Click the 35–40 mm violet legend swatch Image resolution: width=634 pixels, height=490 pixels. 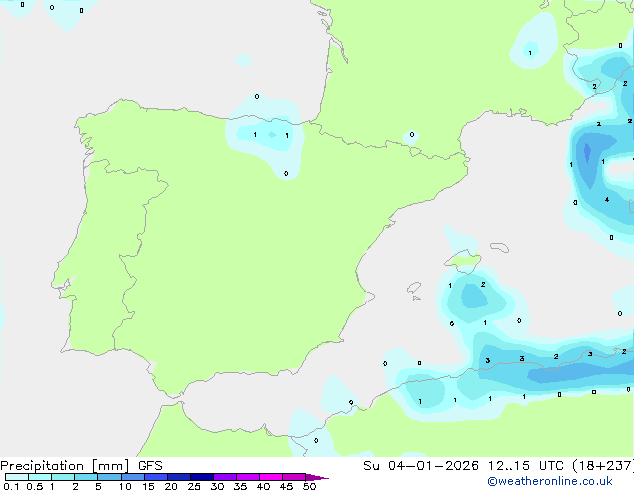point(248,477)
